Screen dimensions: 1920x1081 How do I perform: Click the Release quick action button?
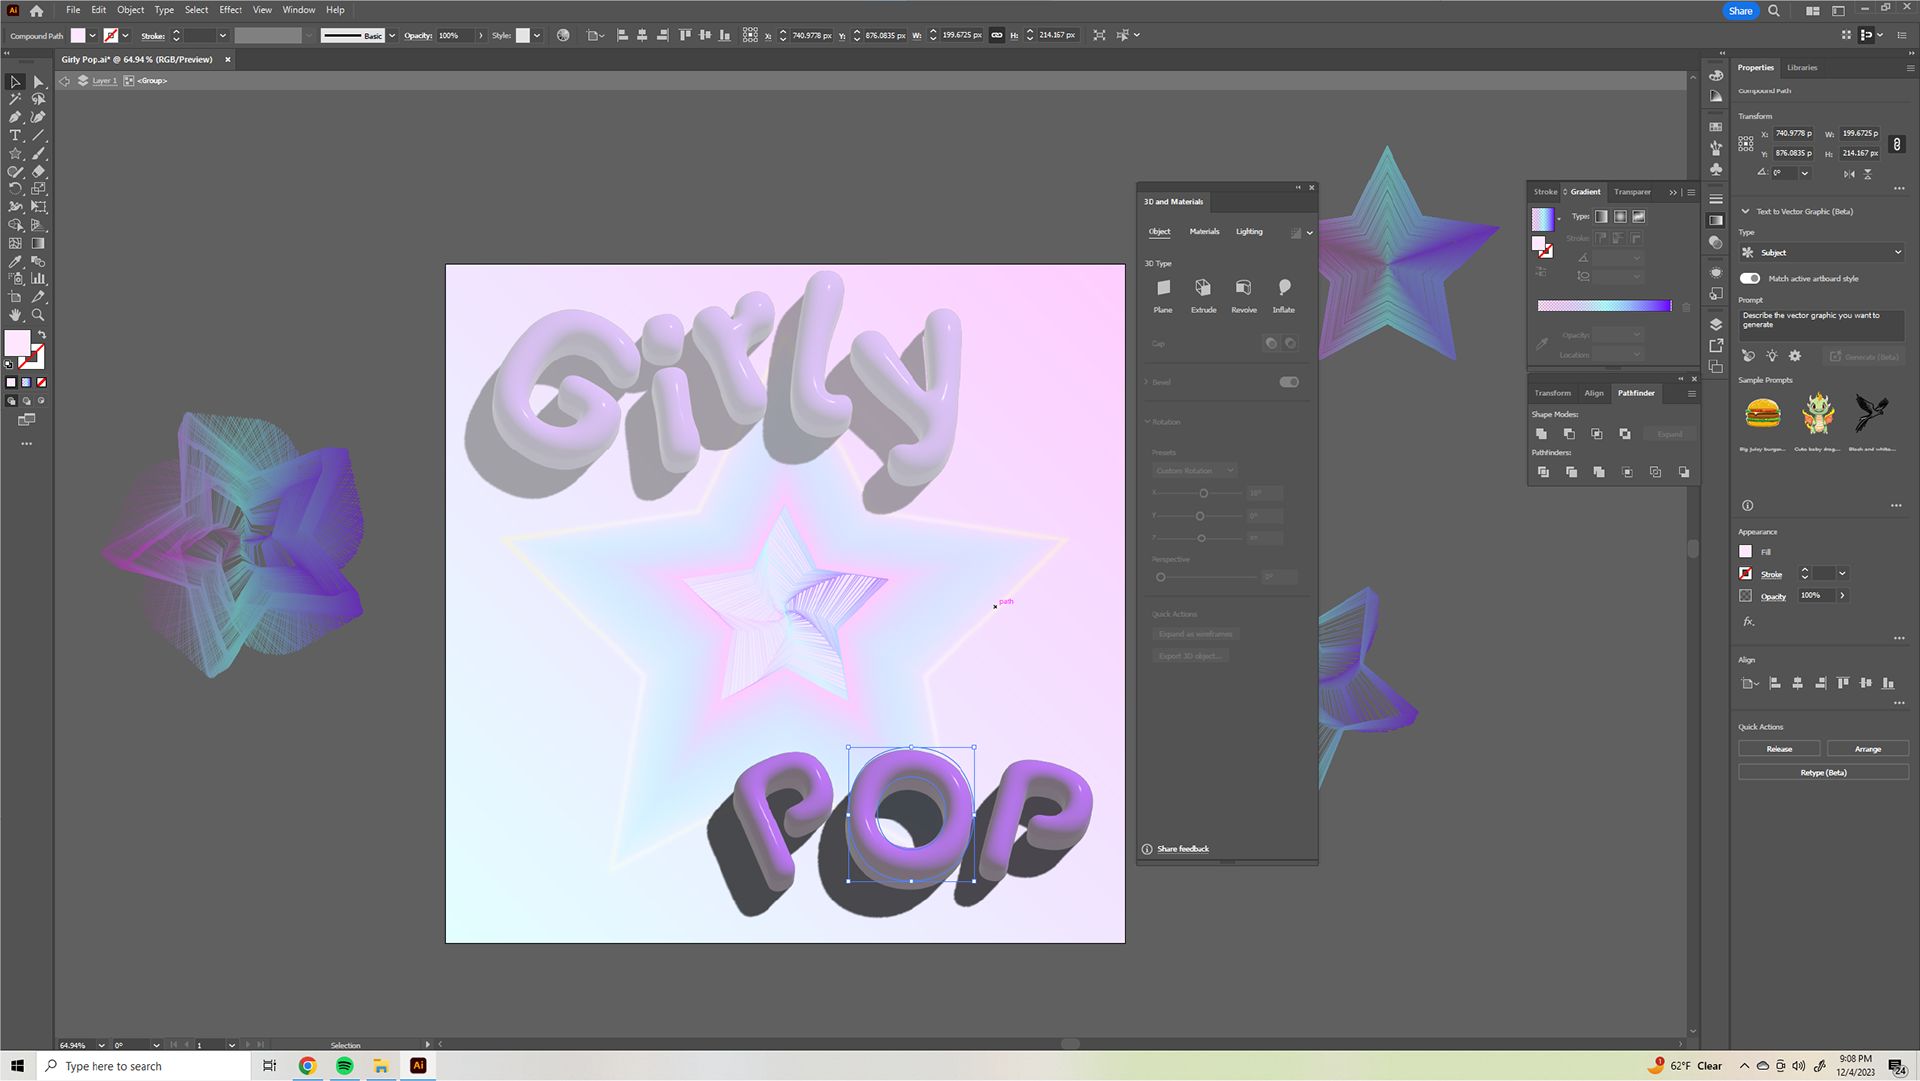[1779, 749]
